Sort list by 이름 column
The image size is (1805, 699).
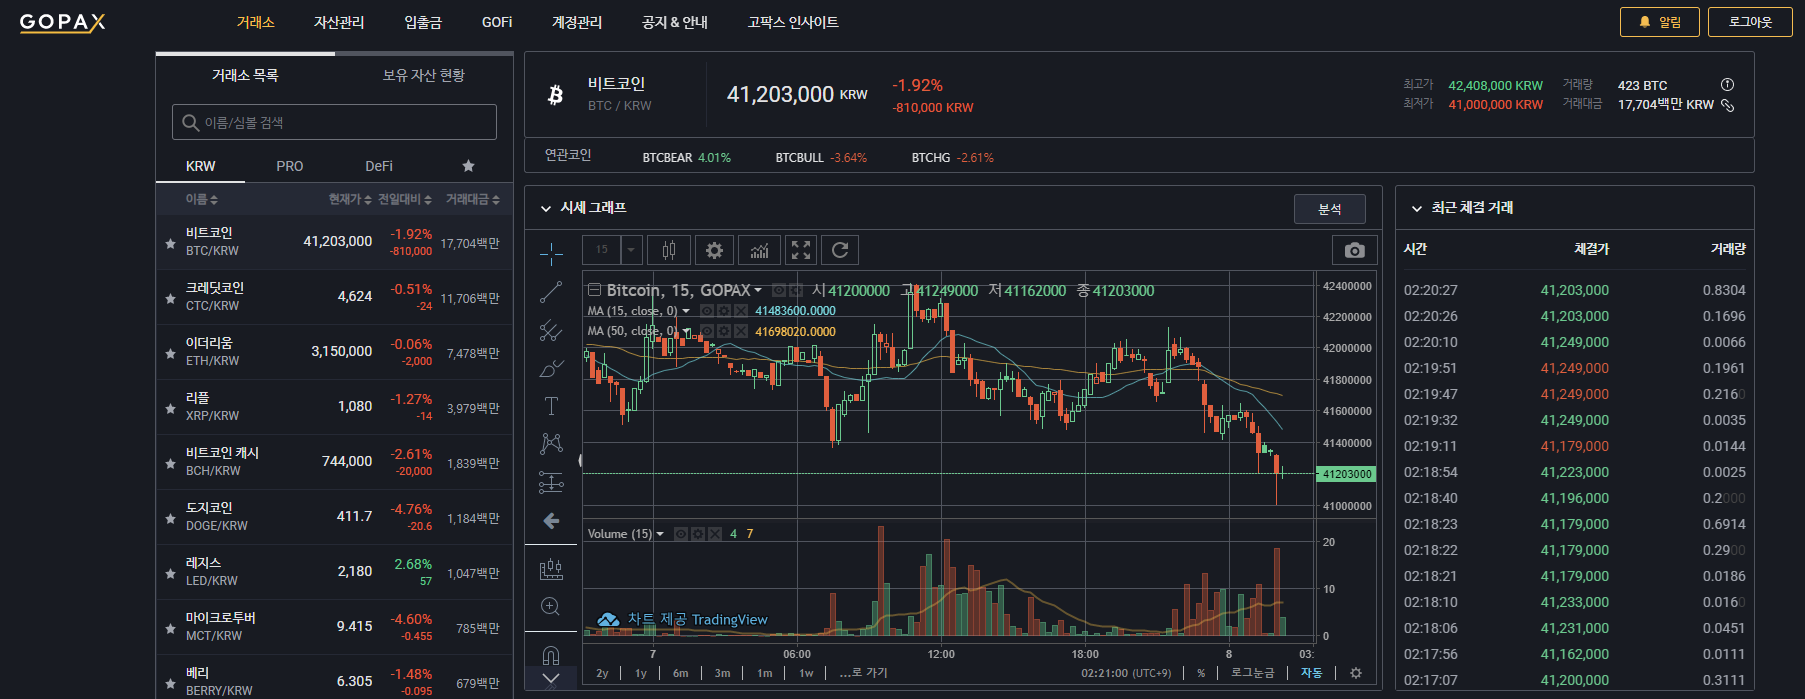click(x=201, y=200)
